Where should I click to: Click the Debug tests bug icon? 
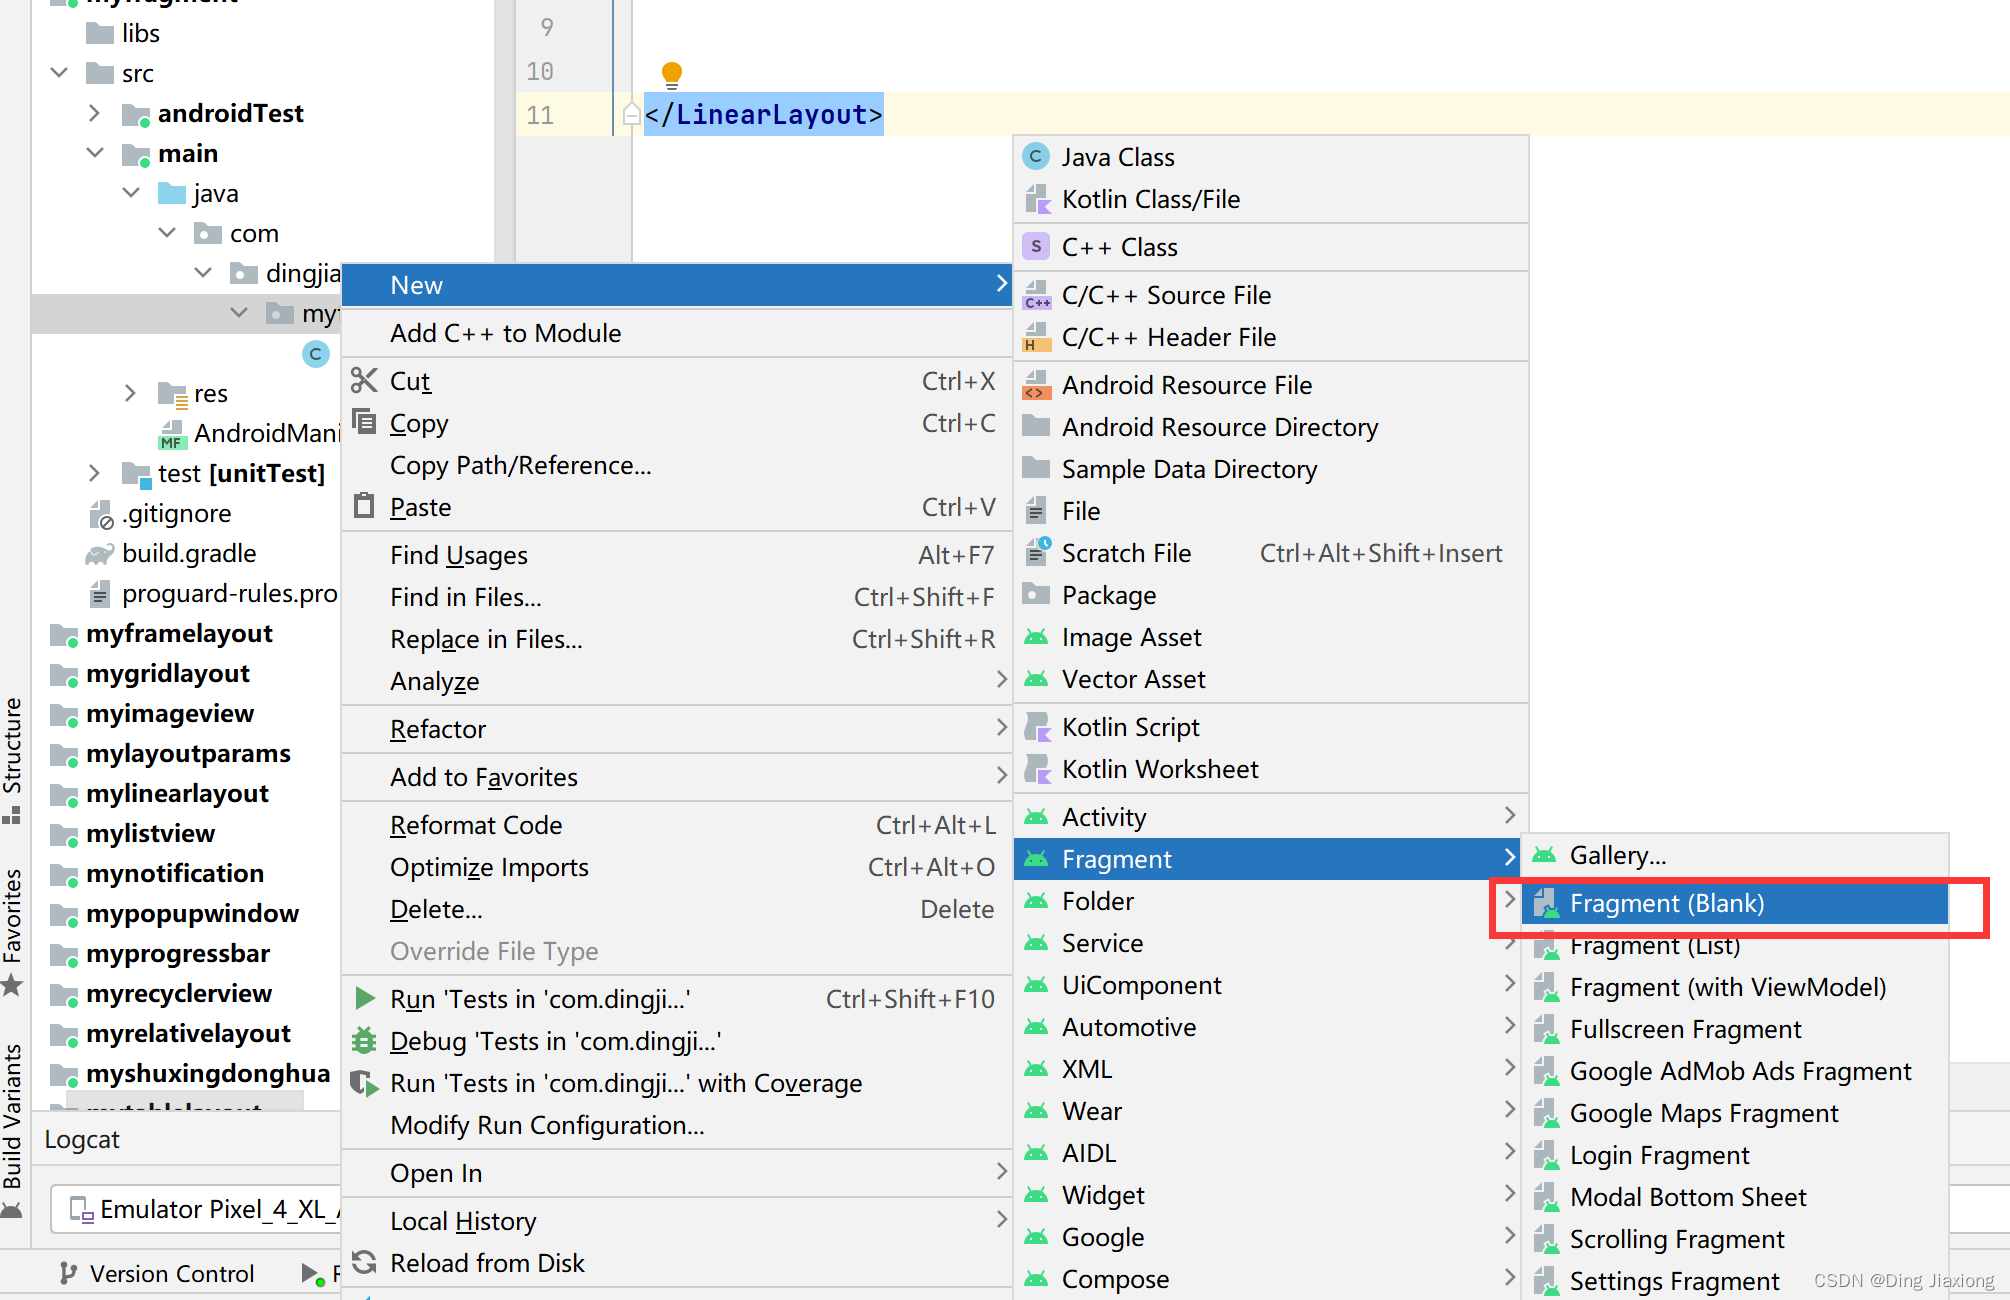[x=364, y=1041]
